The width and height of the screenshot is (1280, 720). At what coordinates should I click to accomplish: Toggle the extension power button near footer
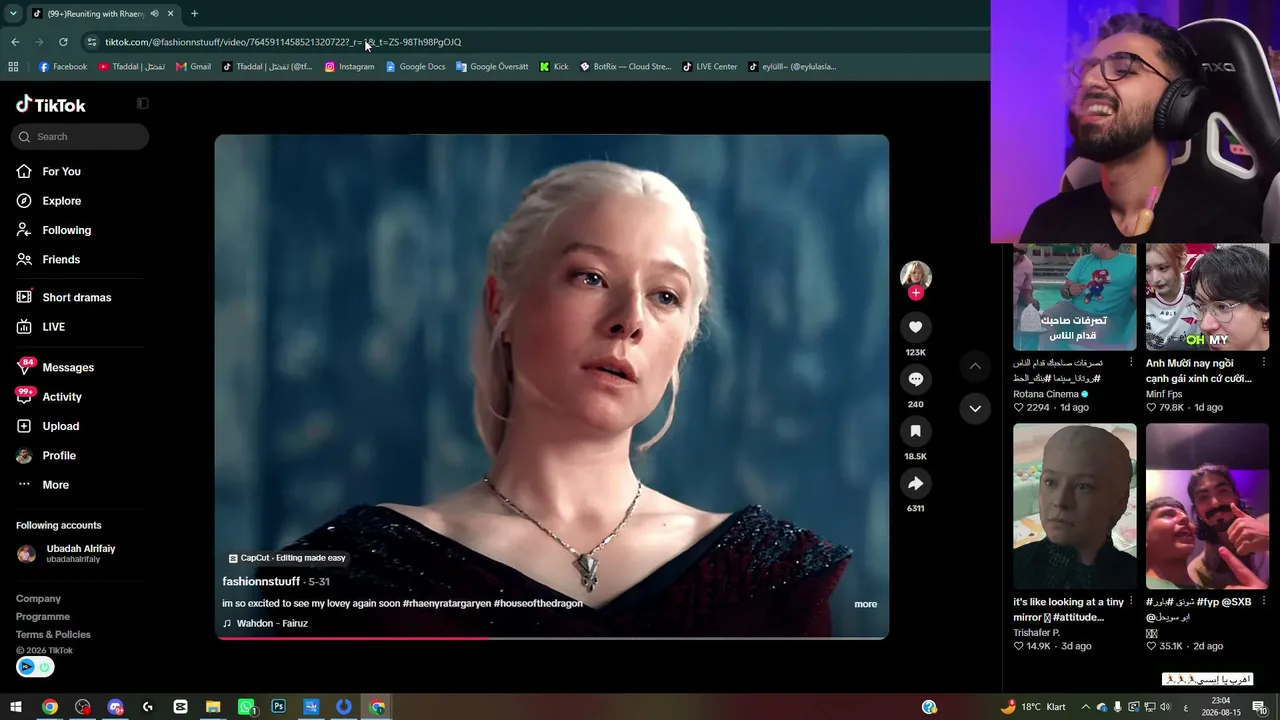[44, 667]
